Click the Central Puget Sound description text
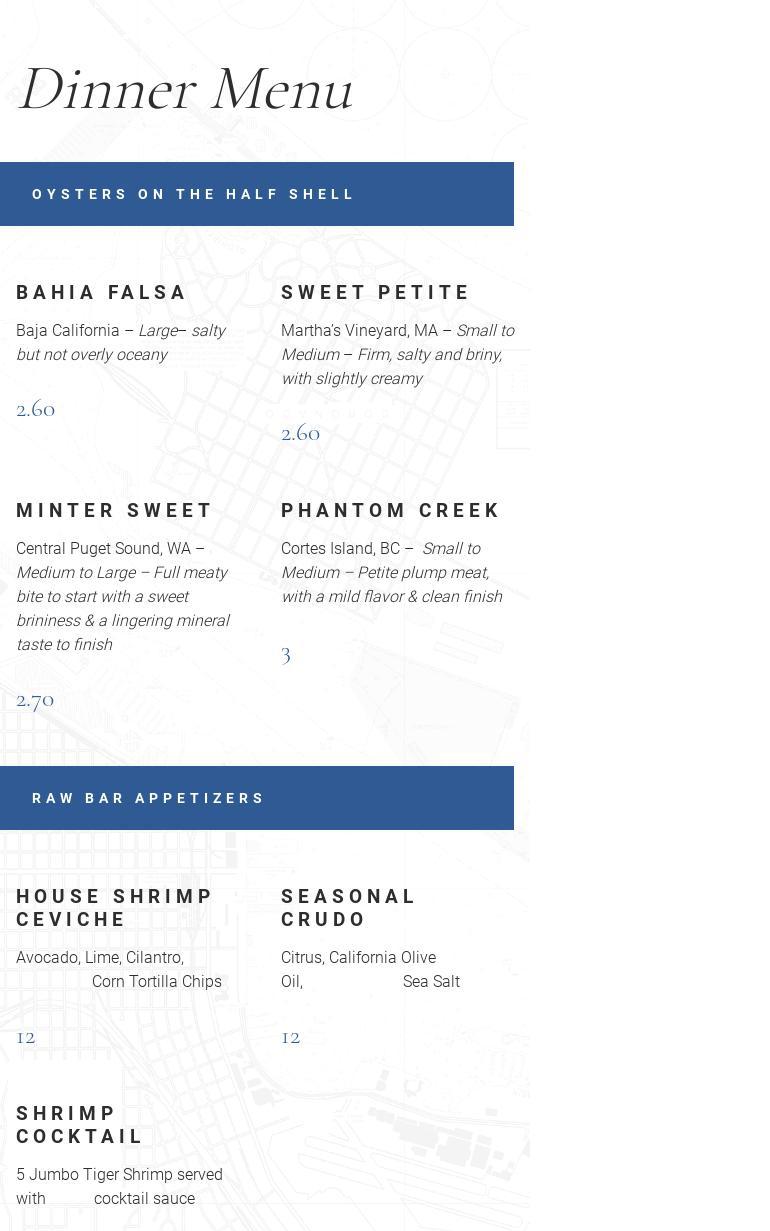Viewport: 770px width, 1231px height. (x=123, y=596)
